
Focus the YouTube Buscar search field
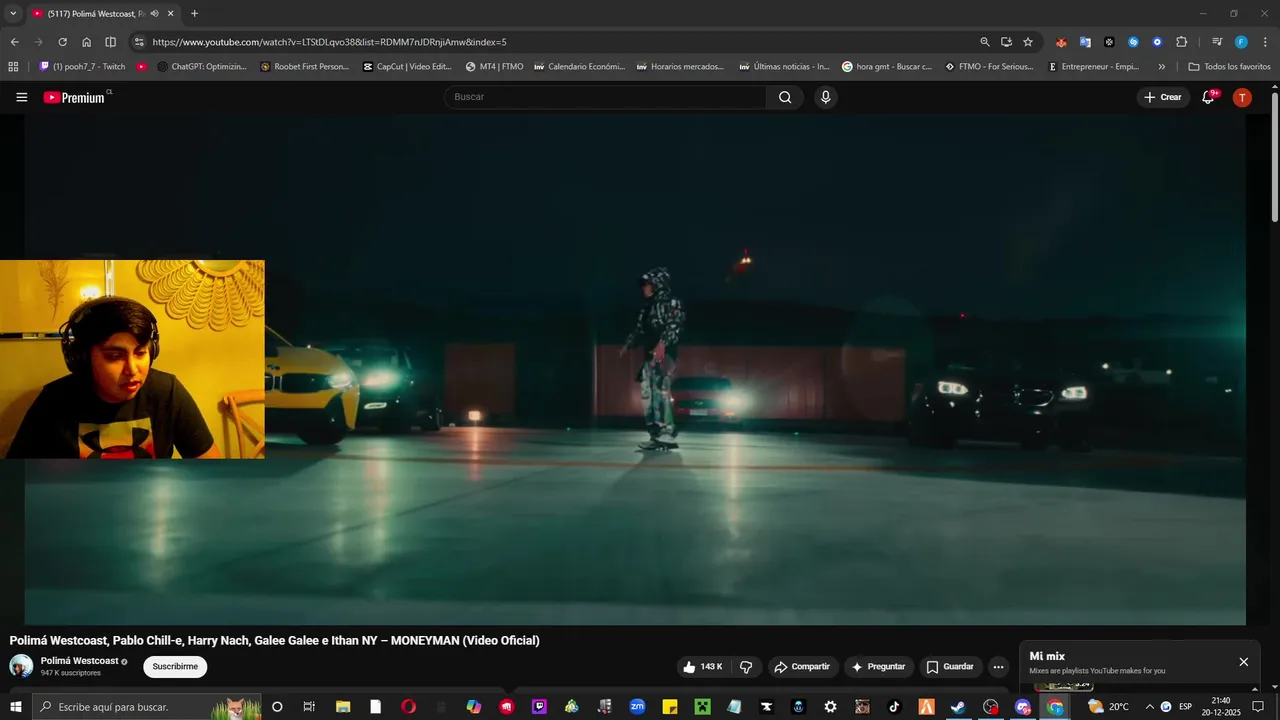pyautogui.click(x=605, y=97)
